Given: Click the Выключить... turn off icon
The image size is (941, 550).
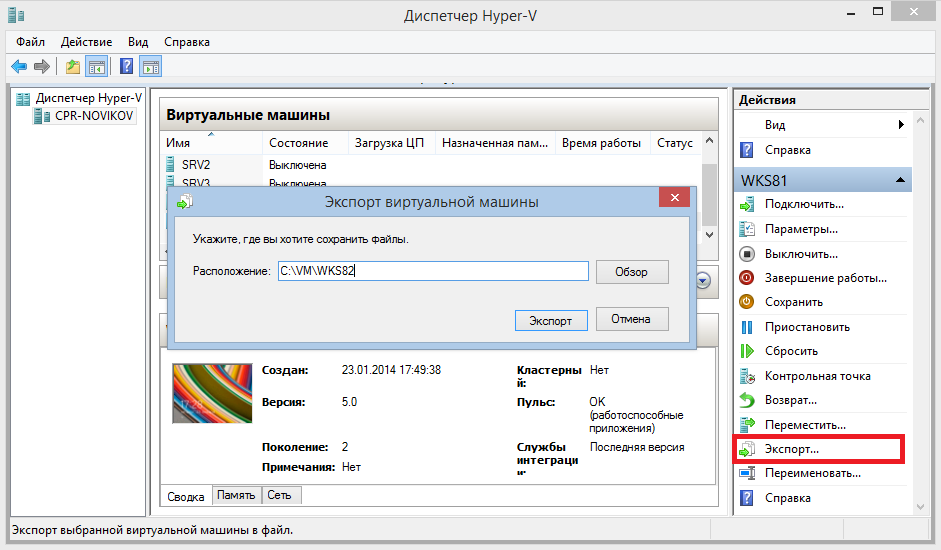Looking at the screenshot, I should coord(746,253).
